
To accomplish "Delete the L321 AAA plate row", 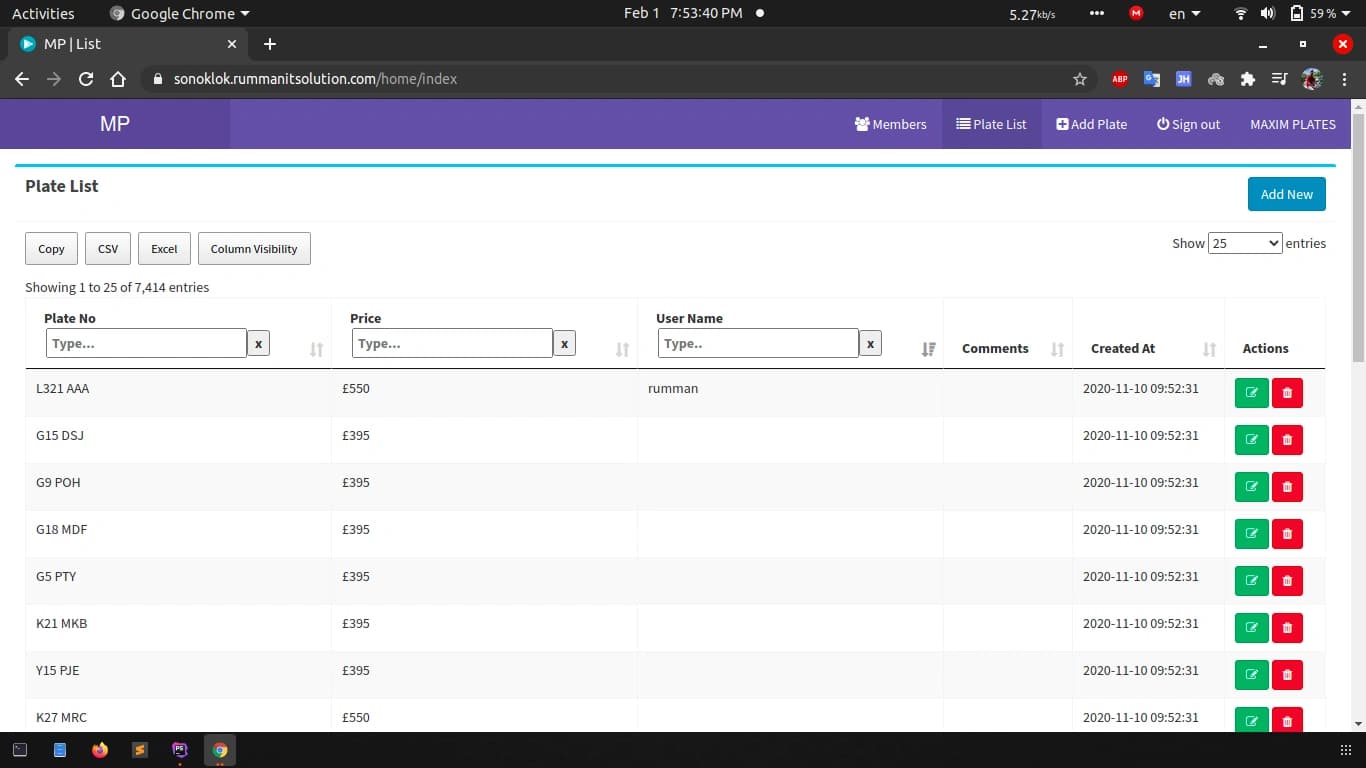I will [x=1287, y=393].
